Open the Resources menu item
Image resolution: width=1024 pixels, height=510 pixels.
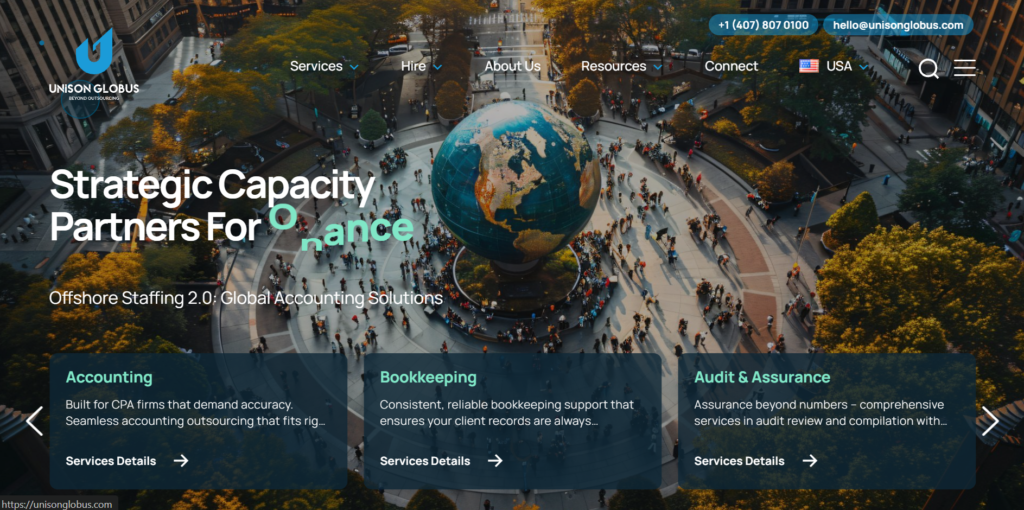pos(614,66)
